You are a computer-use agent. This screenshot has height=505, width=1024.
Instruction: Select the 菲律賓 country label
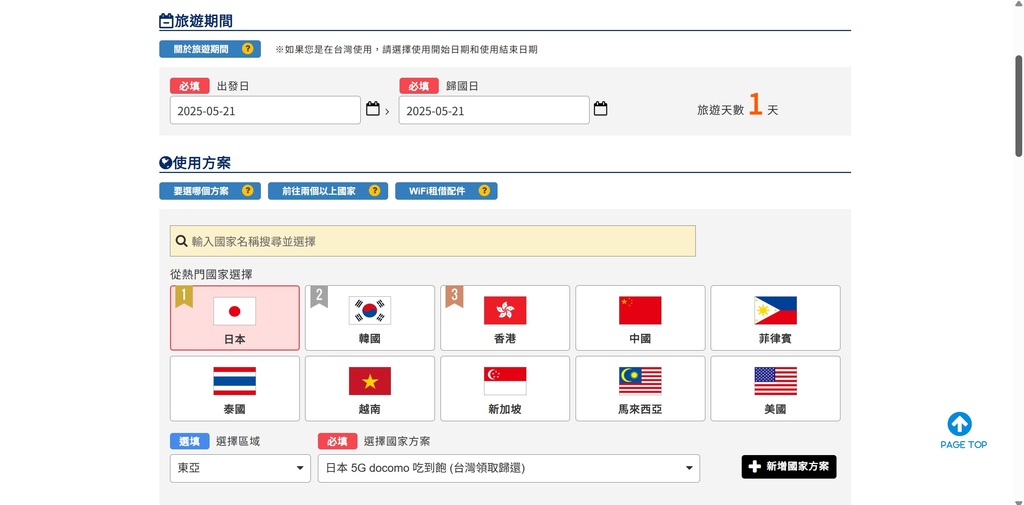pyautogui.click(x=775, y=339)
